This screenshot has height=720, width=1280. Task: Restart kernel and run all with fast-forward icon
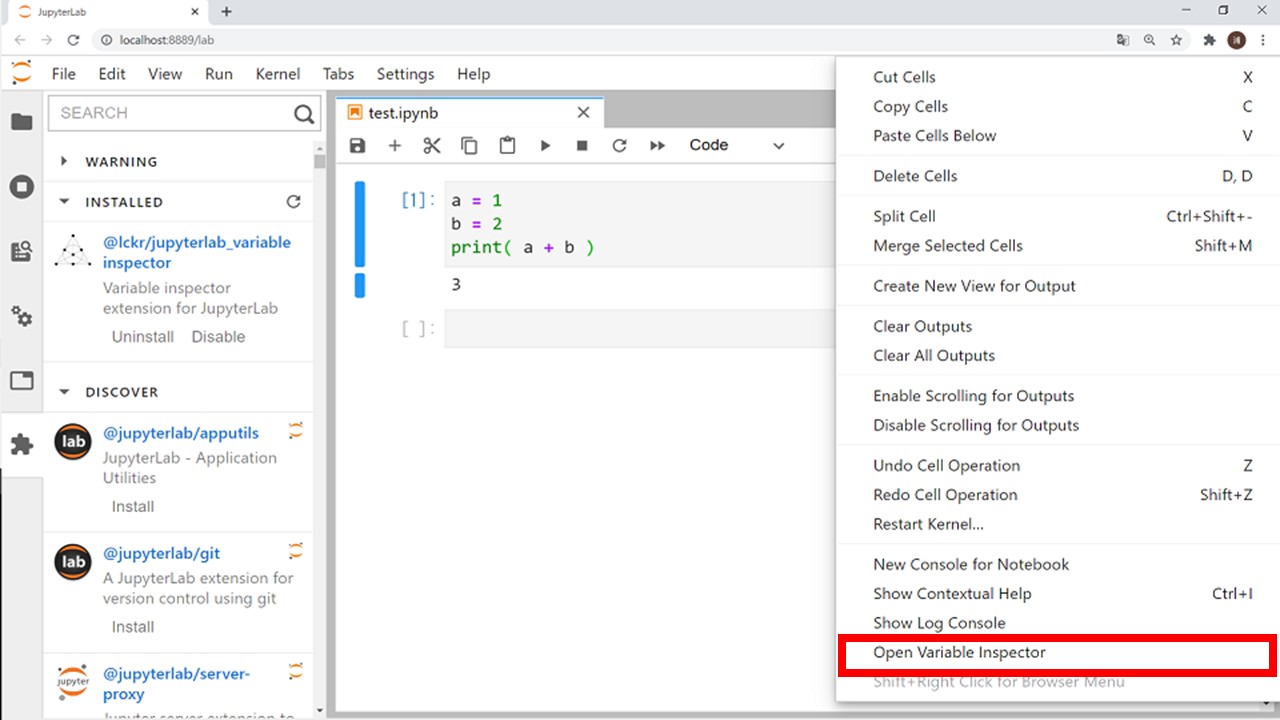click(657, 145)
